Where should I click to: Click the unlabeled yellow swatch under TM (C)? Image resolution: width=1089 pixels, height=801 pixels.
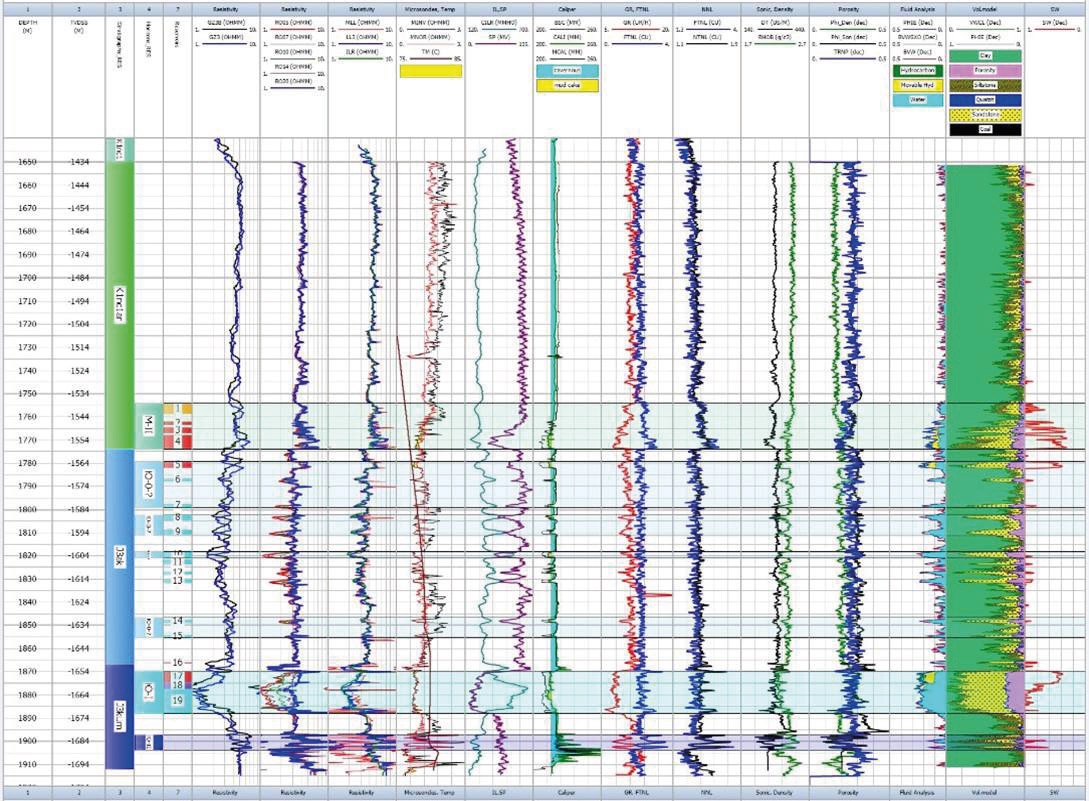(x=431, y=71)
